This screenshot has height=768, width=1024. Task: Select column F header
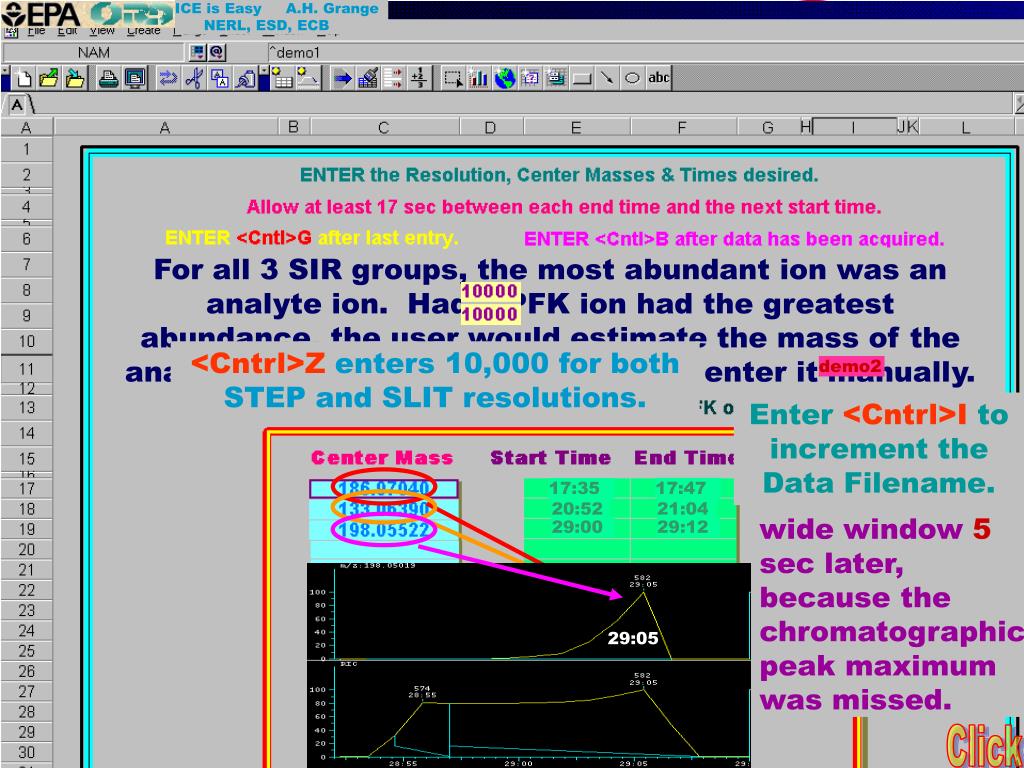[682, 127]
